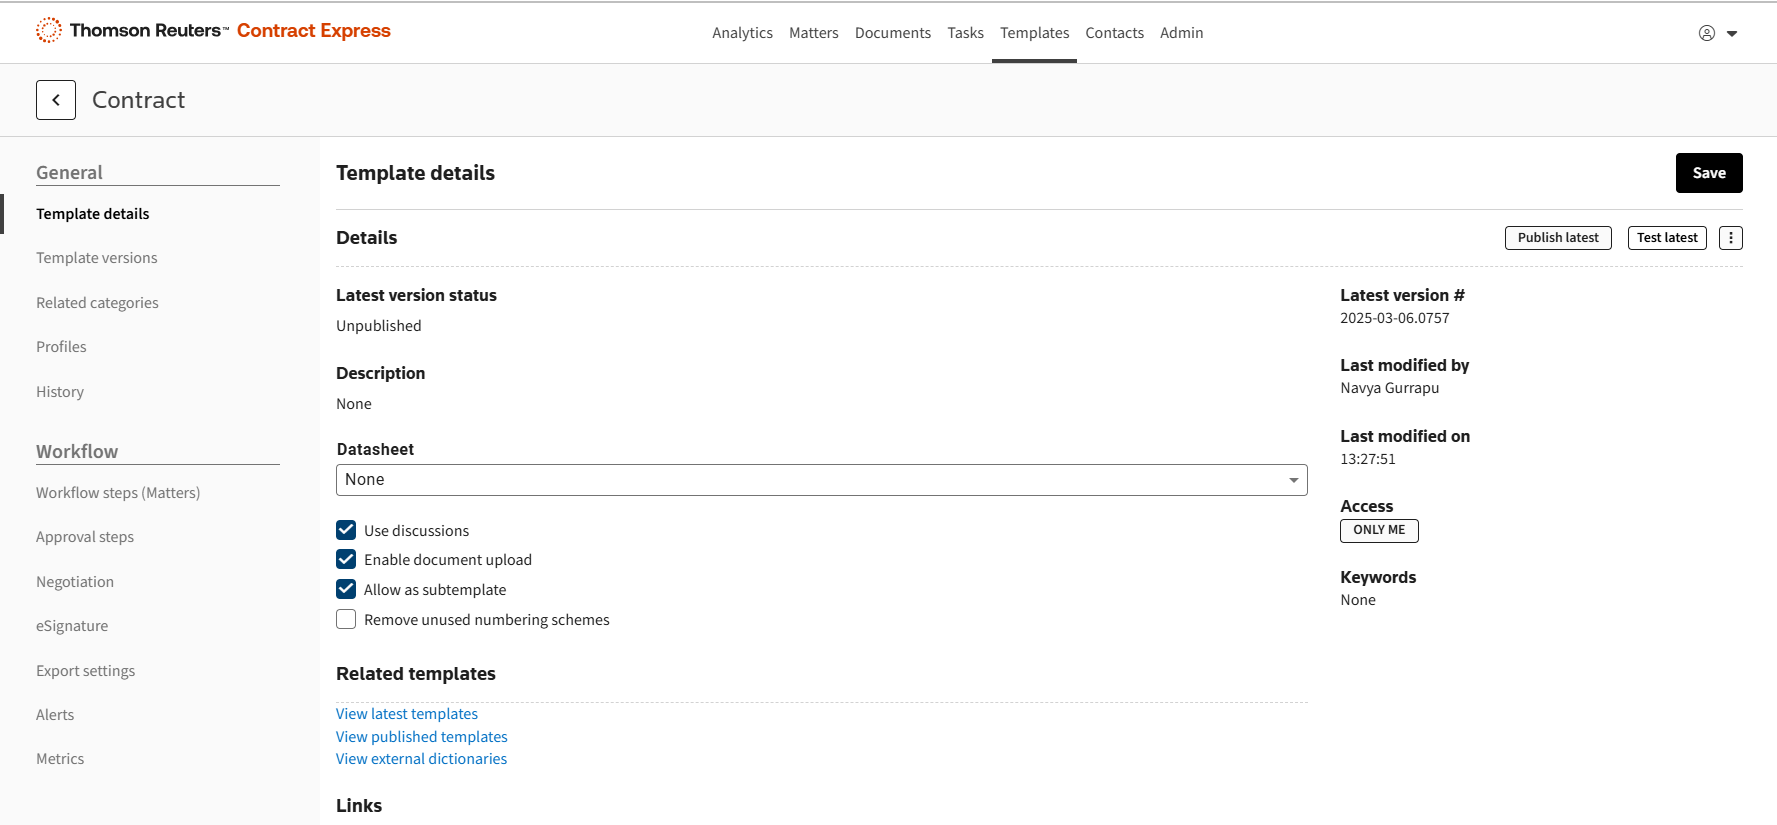Select Template versions in sidebar
The image size is (1777, 825).
(97, 258)
